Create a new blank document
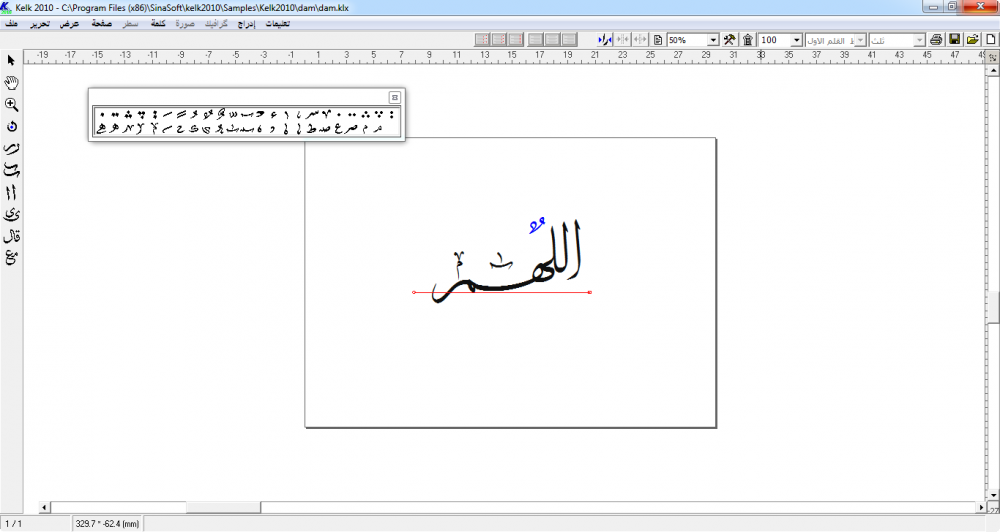Screen dimensions: 1000x532 (990, 39)
